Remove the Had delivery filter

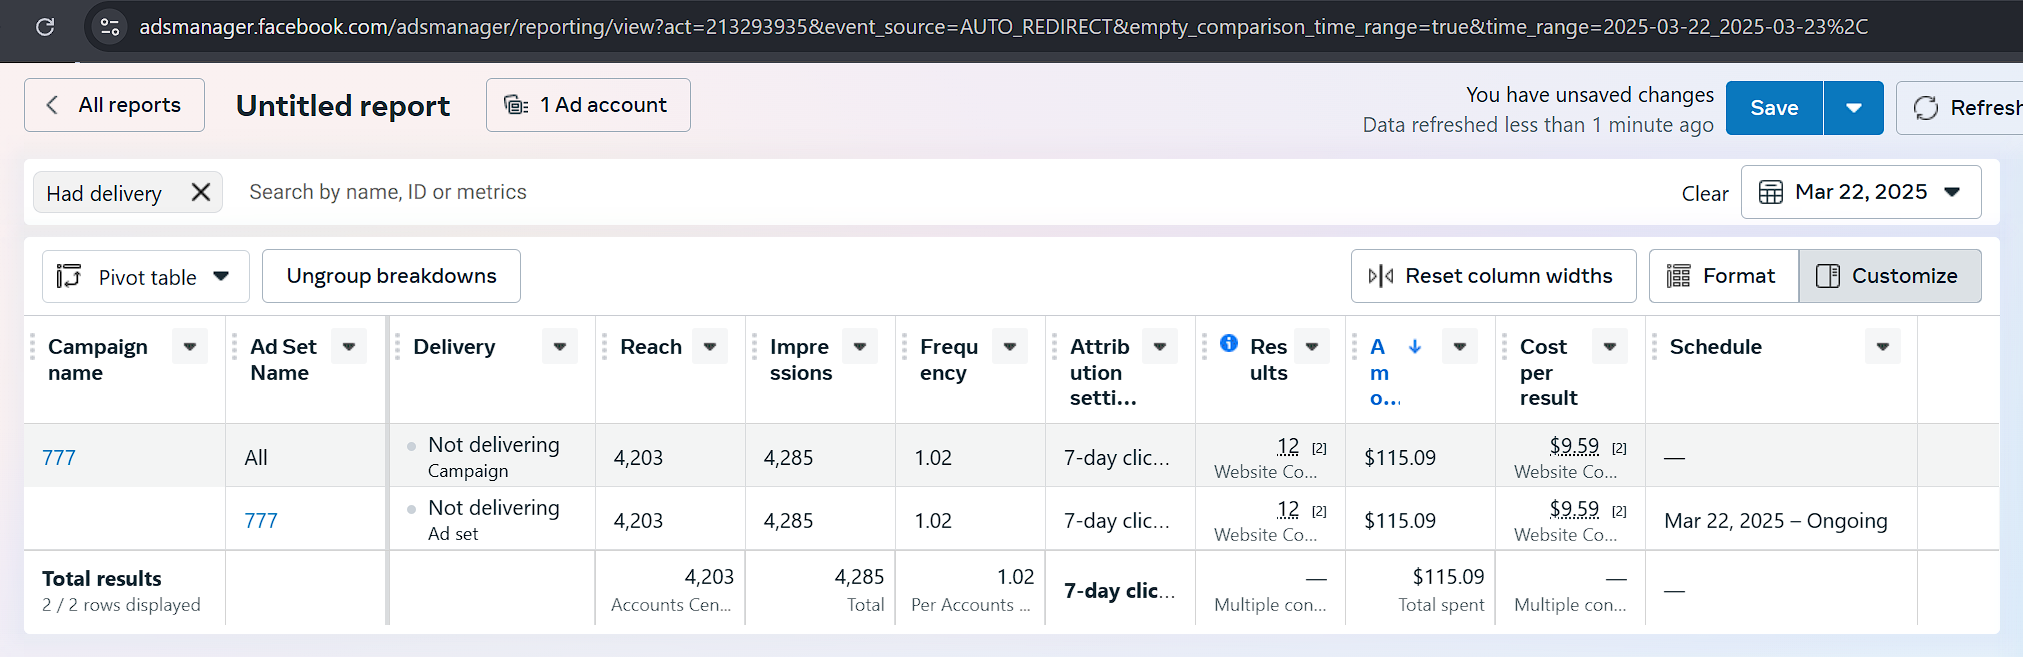point(201,192)
